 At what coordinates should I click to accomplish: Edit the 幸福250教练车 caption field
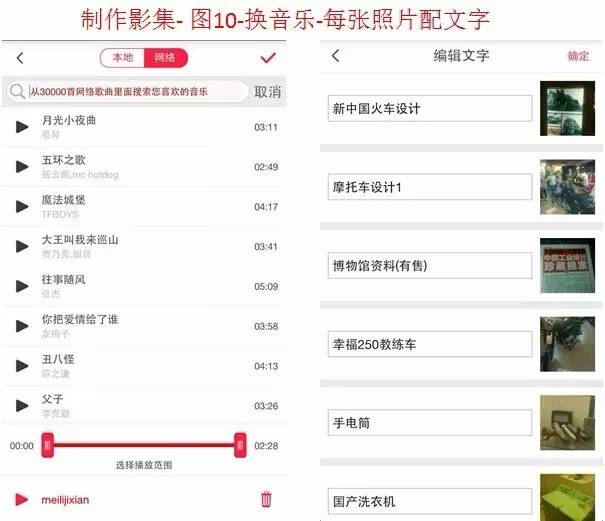(x=430, y=344)
